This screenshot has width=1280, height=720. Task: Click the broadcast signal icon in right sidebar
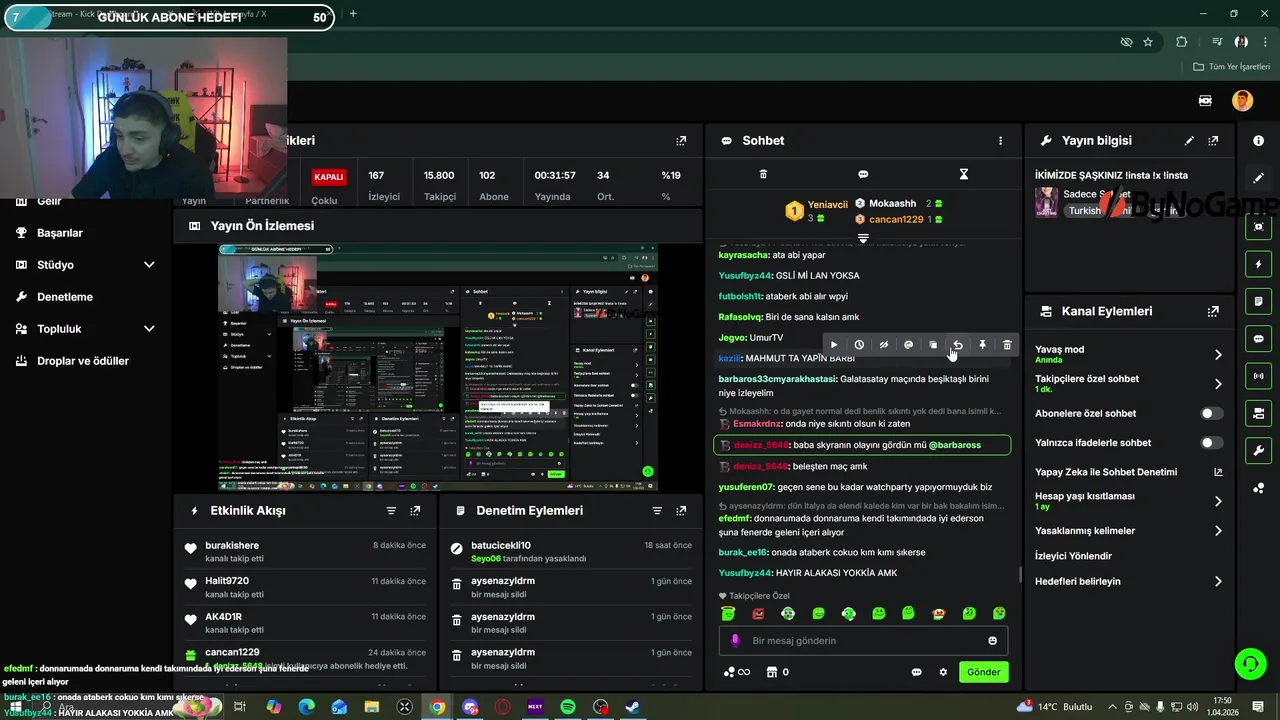tap(1259, 376)
